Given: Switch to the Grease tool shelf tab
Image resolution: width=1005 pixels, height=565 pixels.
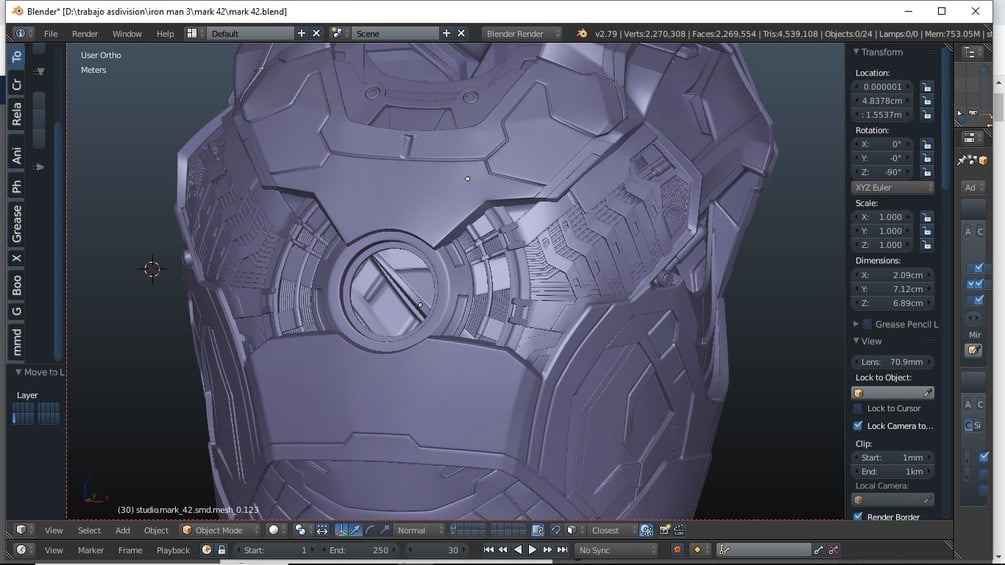Looking at the screenshot, I should coord(17,224).
